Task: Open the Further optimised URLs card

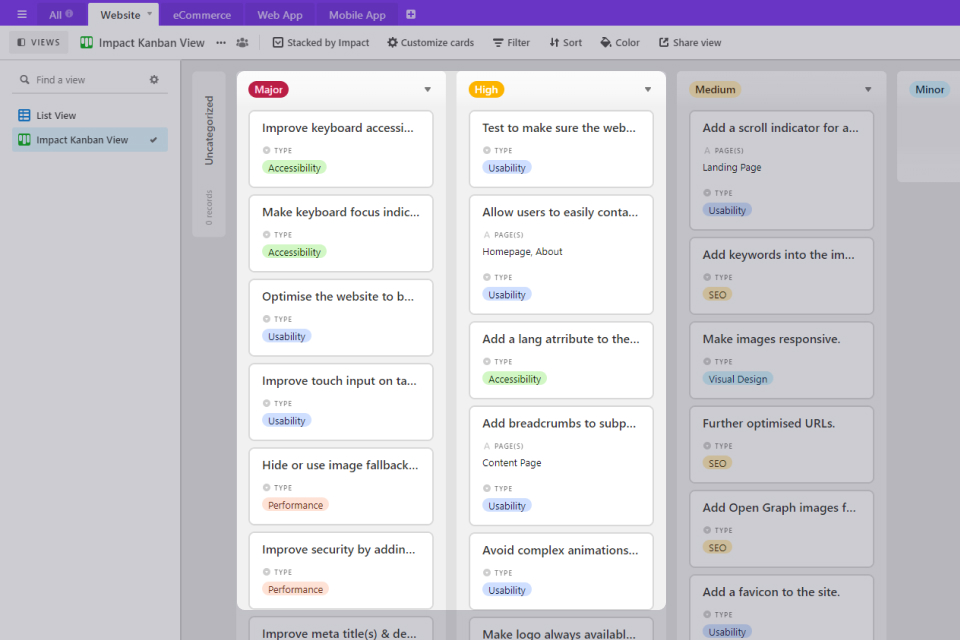Action: (x=781, y=445)
